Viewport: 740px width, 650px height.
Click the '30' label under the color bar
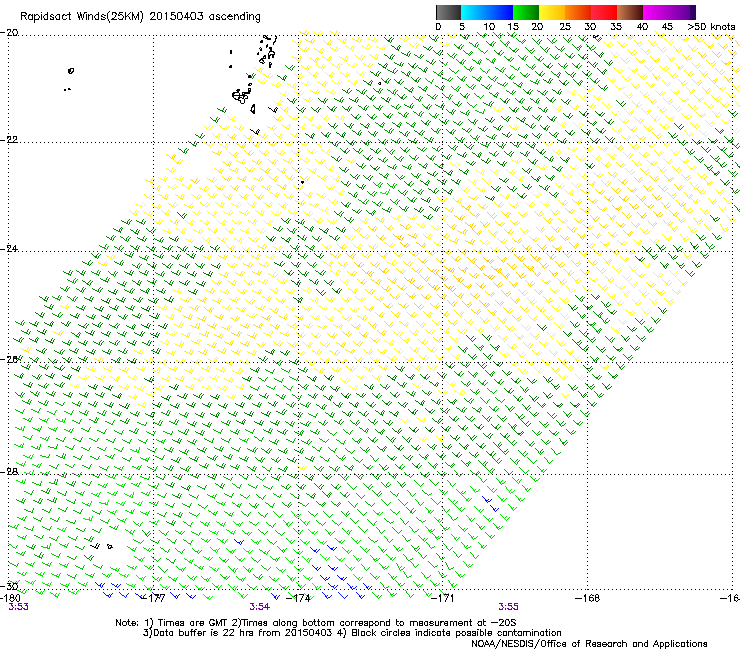(x=590, y=27)
